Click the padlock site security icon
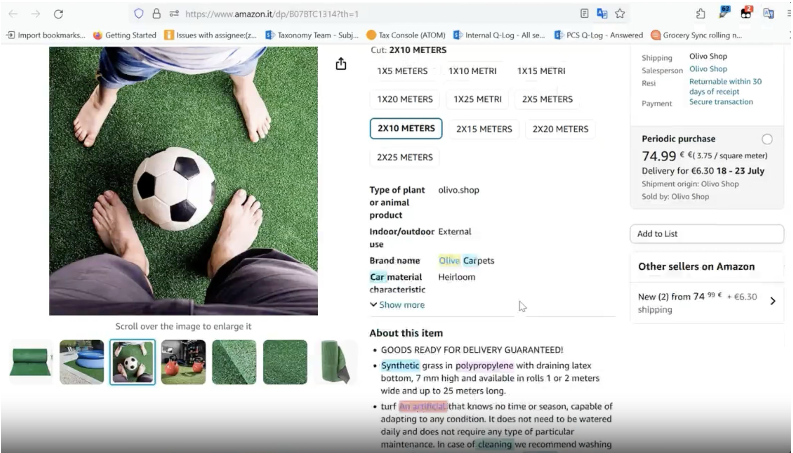Image resolution: width=793 pixels, height=453 pixels. click(156, 14)
